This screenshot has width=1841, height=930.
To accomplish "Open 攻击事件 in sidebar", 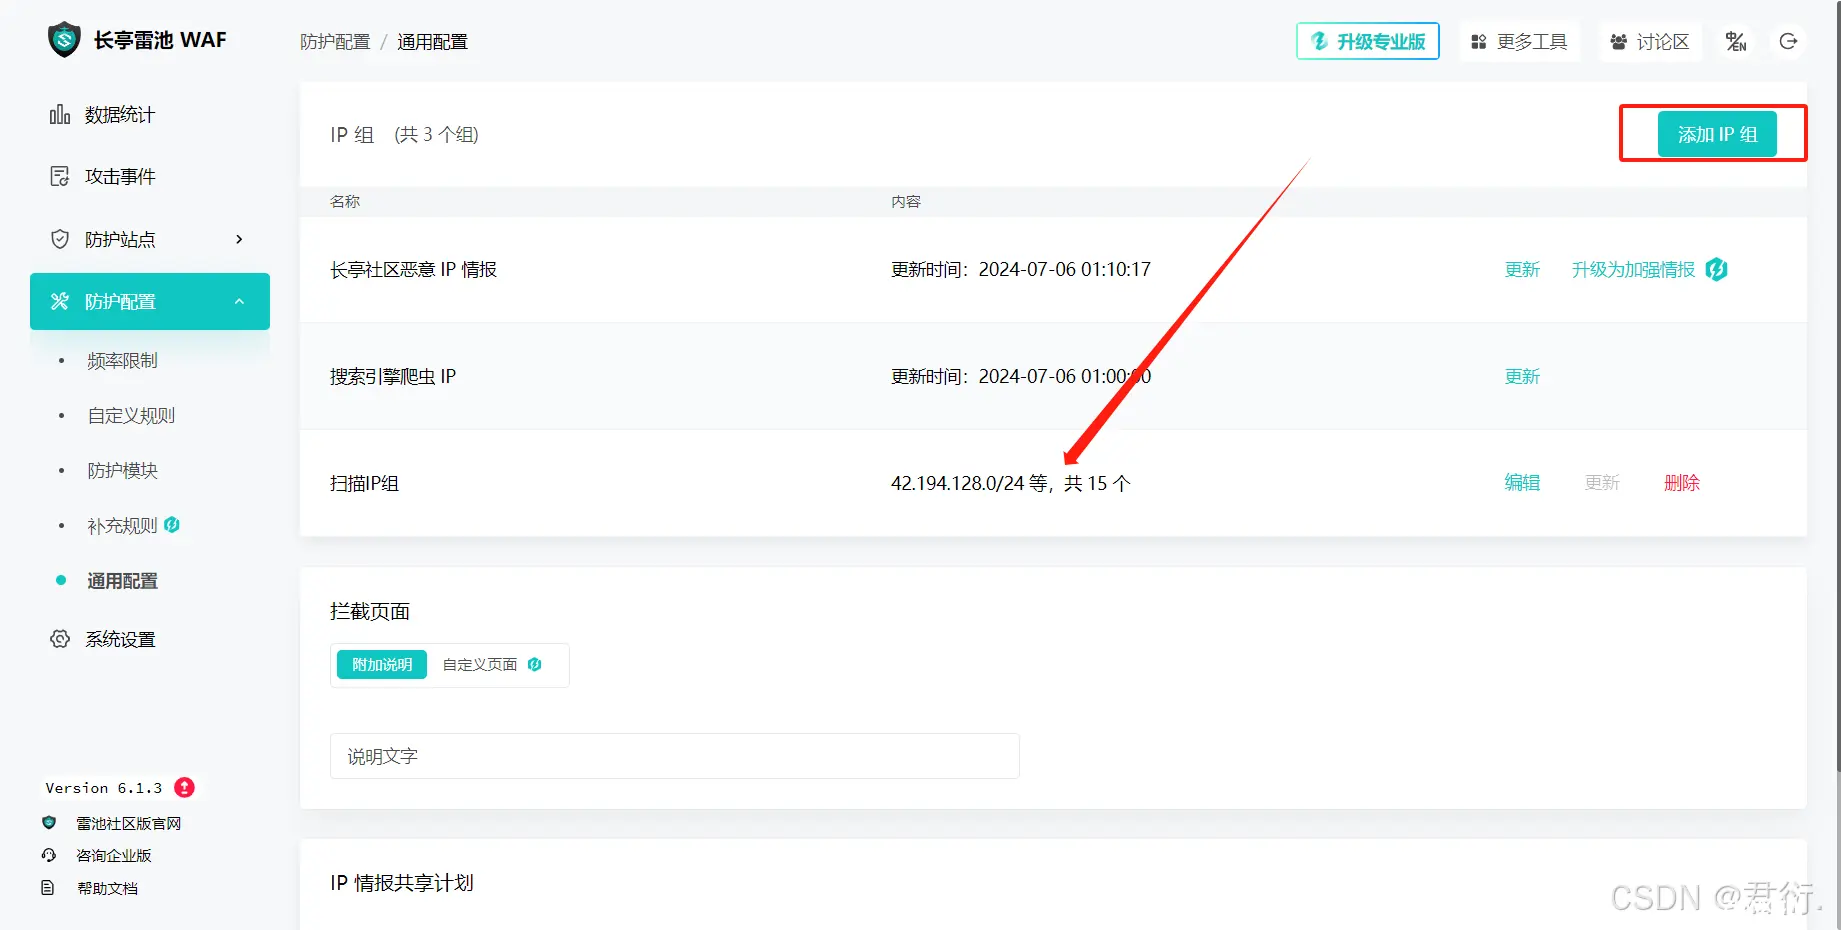I will tap(119, 177).
